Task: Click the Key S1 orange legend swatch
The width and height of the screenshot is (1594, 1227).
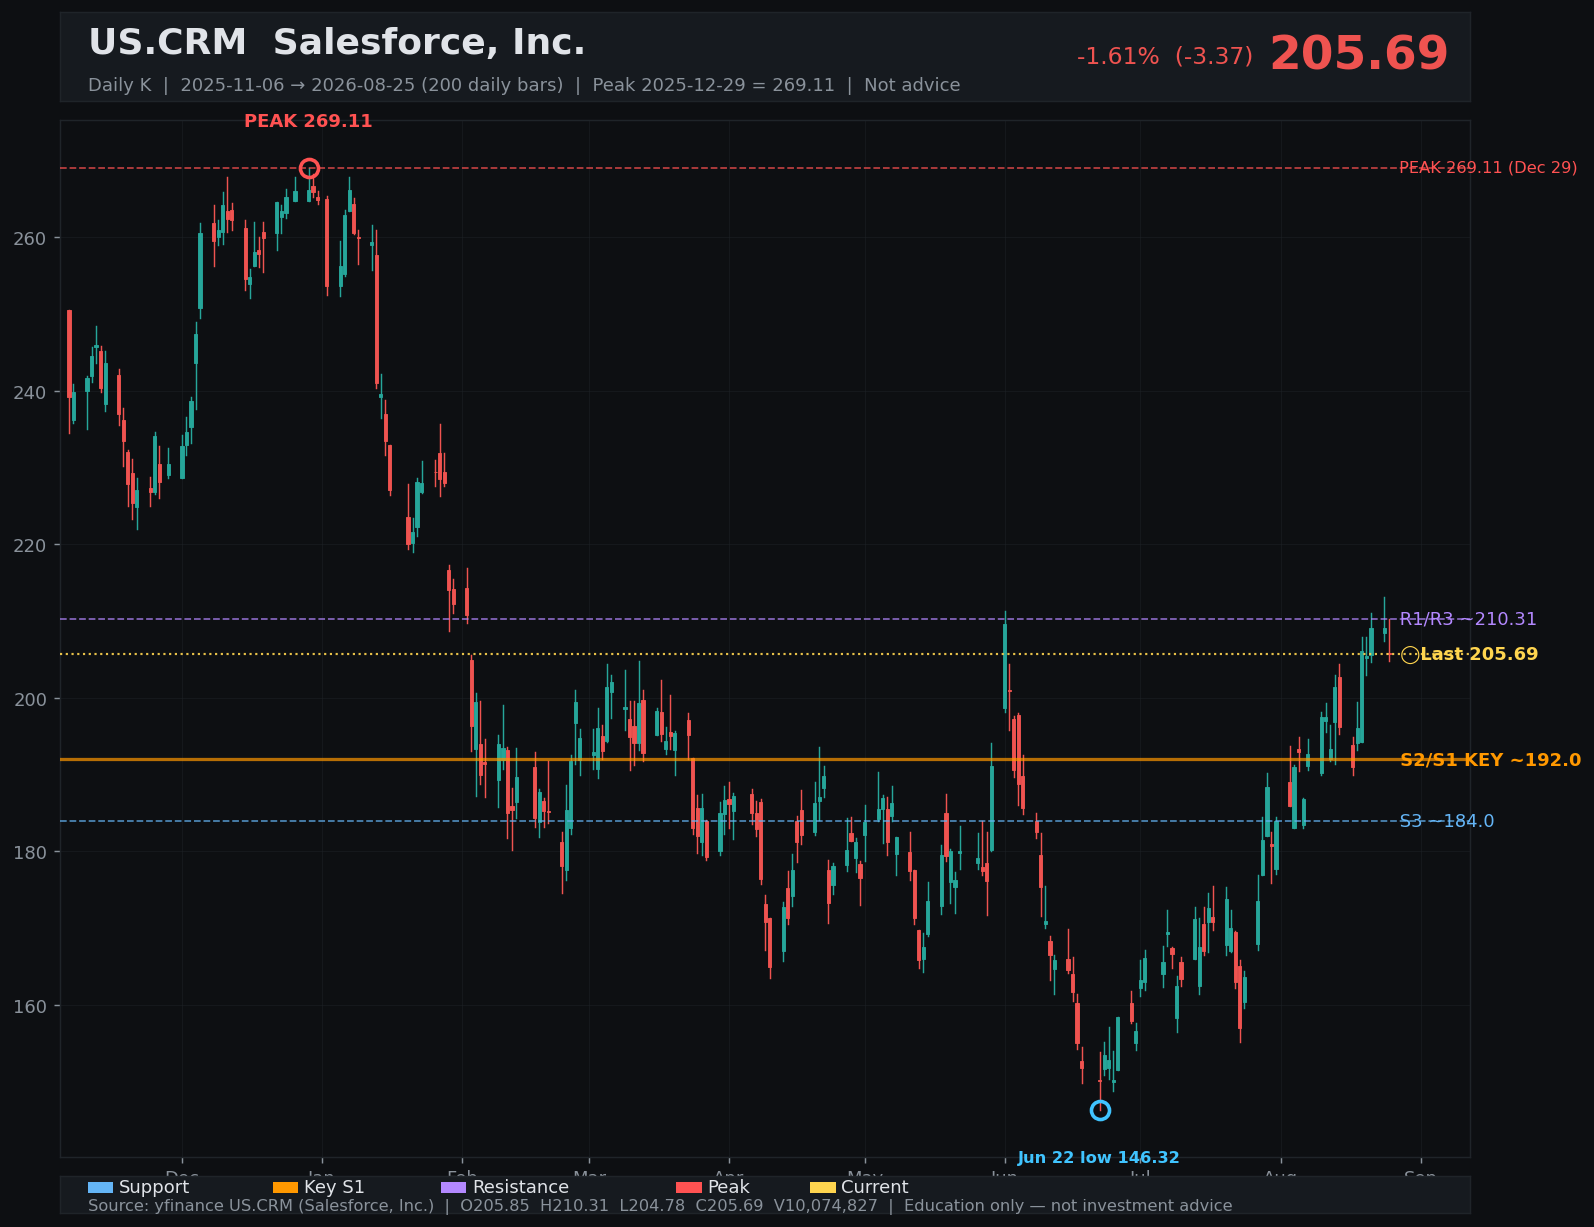Action: coord(285,1187)
